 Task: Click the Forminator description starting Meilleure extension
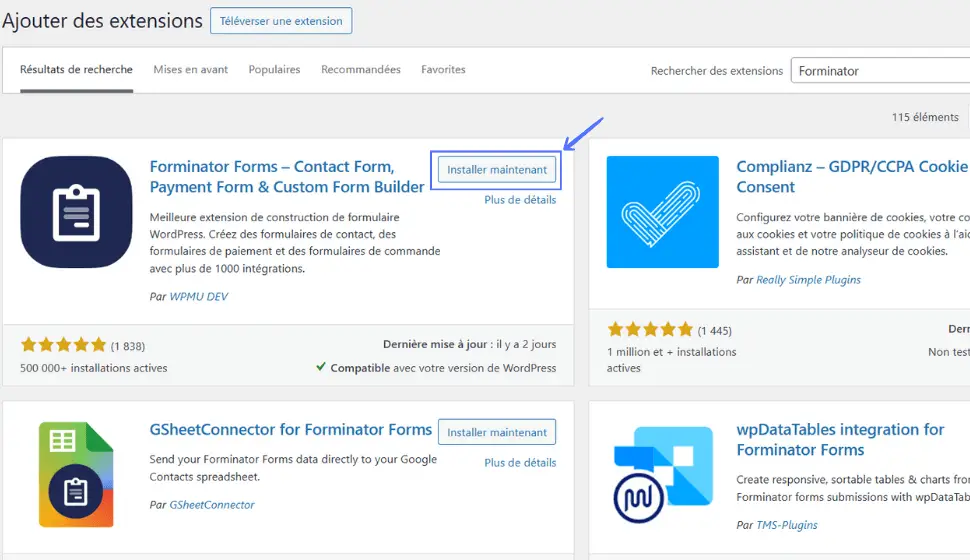coord(295,243)
